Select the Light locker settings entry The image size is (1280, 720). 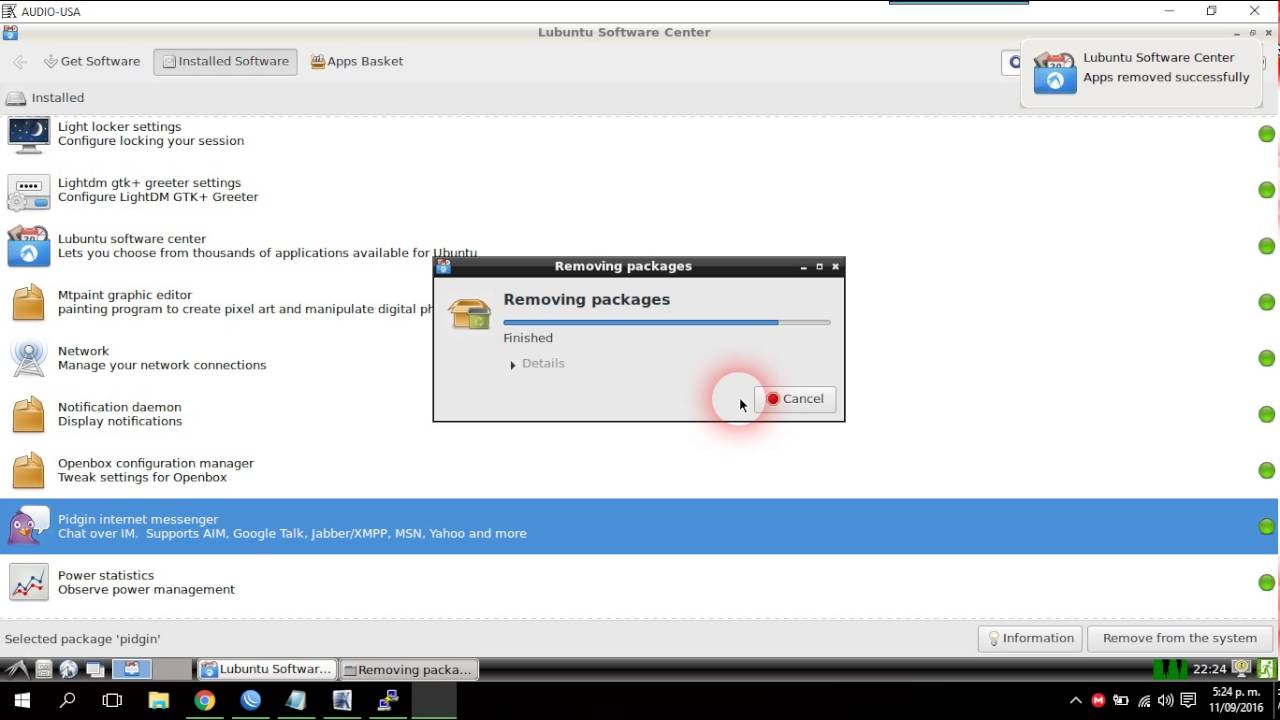640,134
